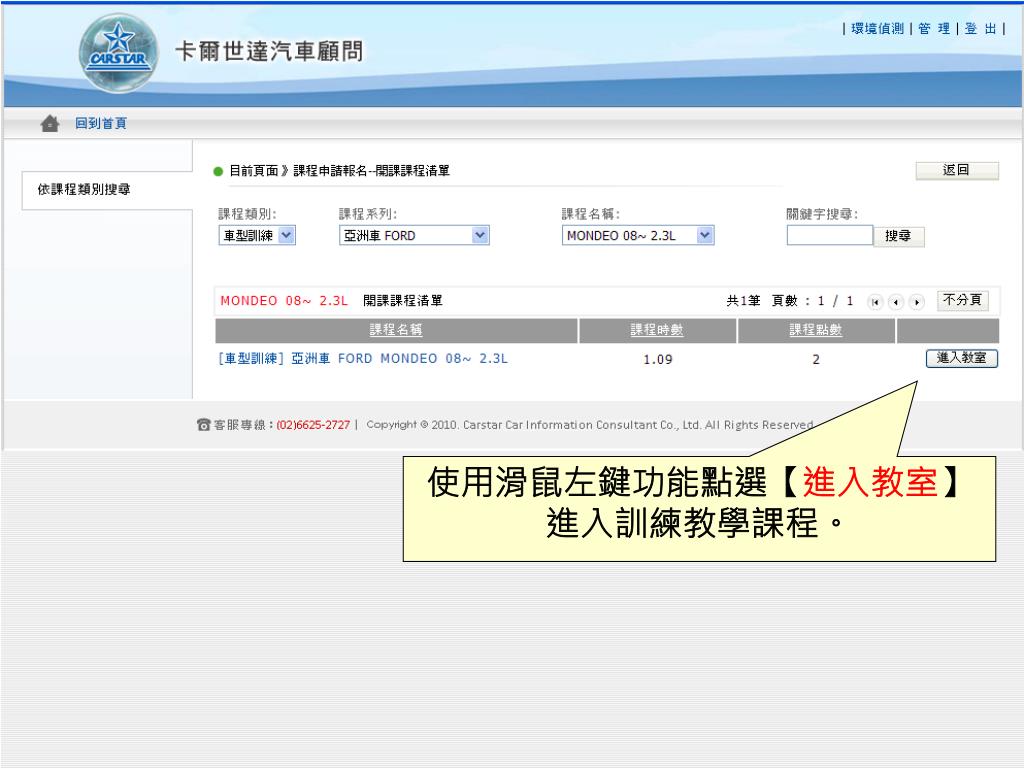Go to previous page pagination icon

[896, 302]
